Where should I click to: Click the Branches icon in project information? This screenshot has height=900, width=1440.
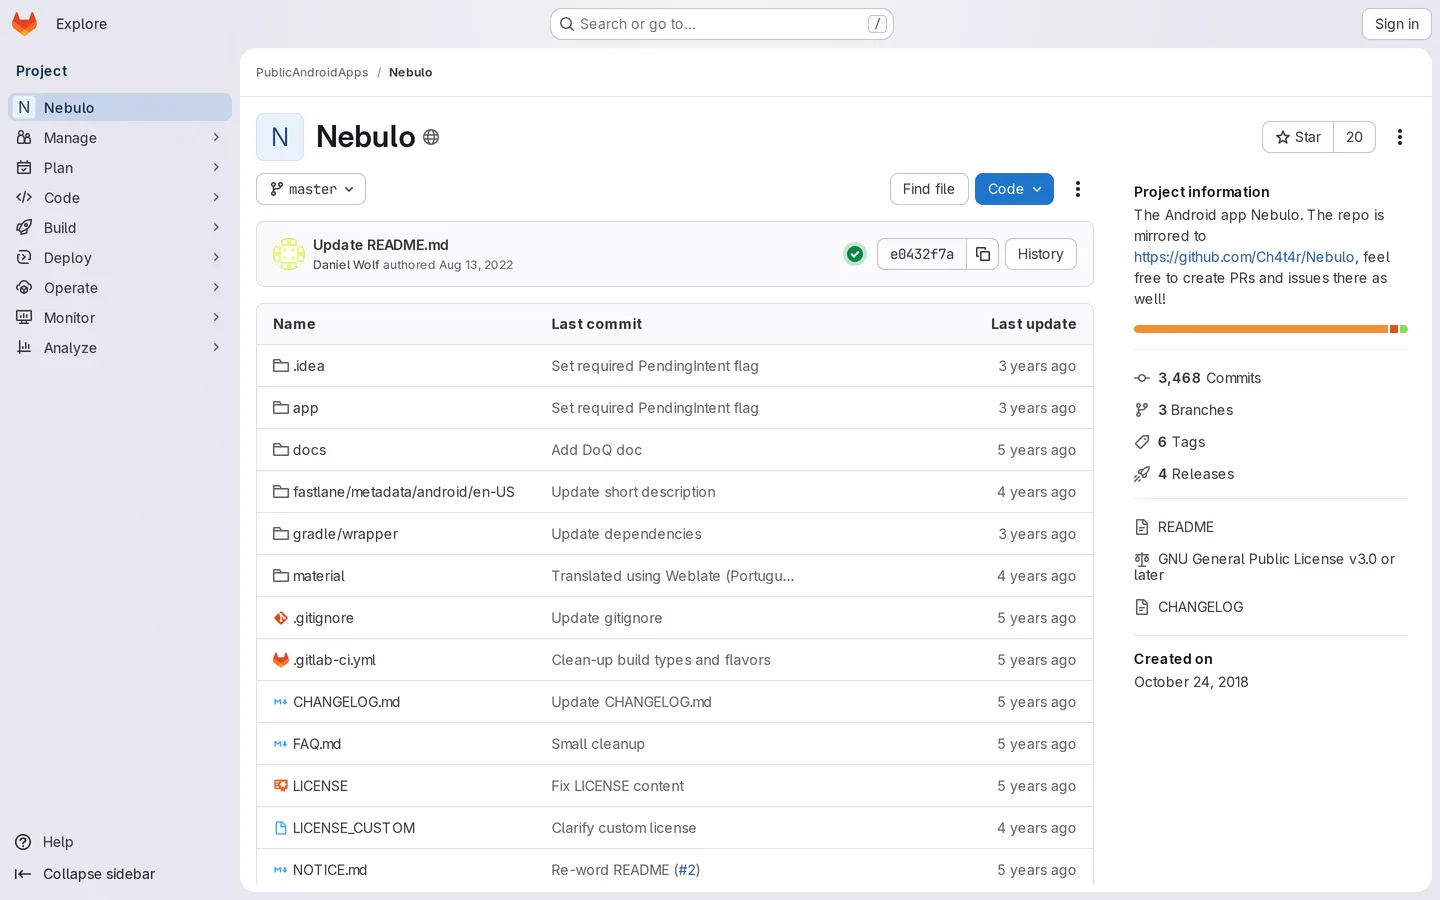(1142, 410)
